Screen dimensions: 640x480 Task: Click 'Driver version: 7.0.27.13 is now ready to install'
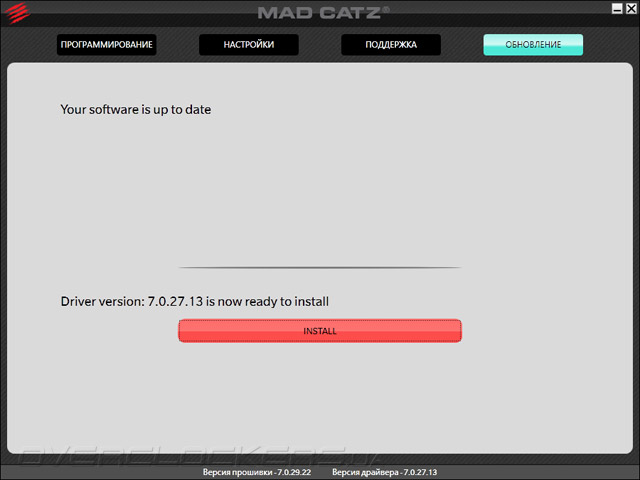click(x=195, y=301)
